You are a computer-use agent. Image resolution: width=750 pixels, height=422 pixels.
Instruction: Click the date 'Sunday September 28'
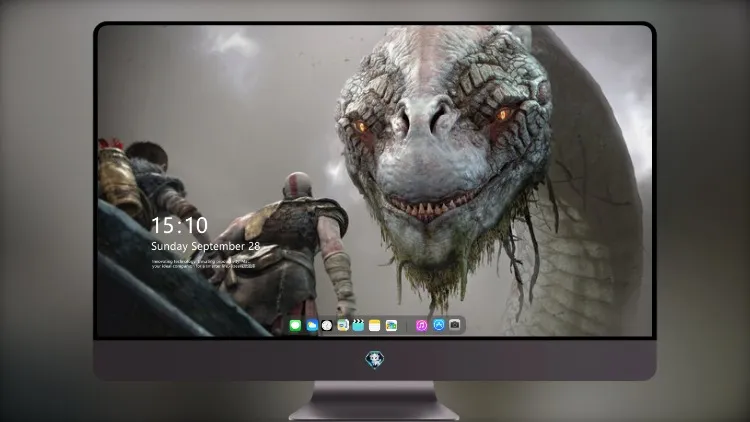point(206,246)
